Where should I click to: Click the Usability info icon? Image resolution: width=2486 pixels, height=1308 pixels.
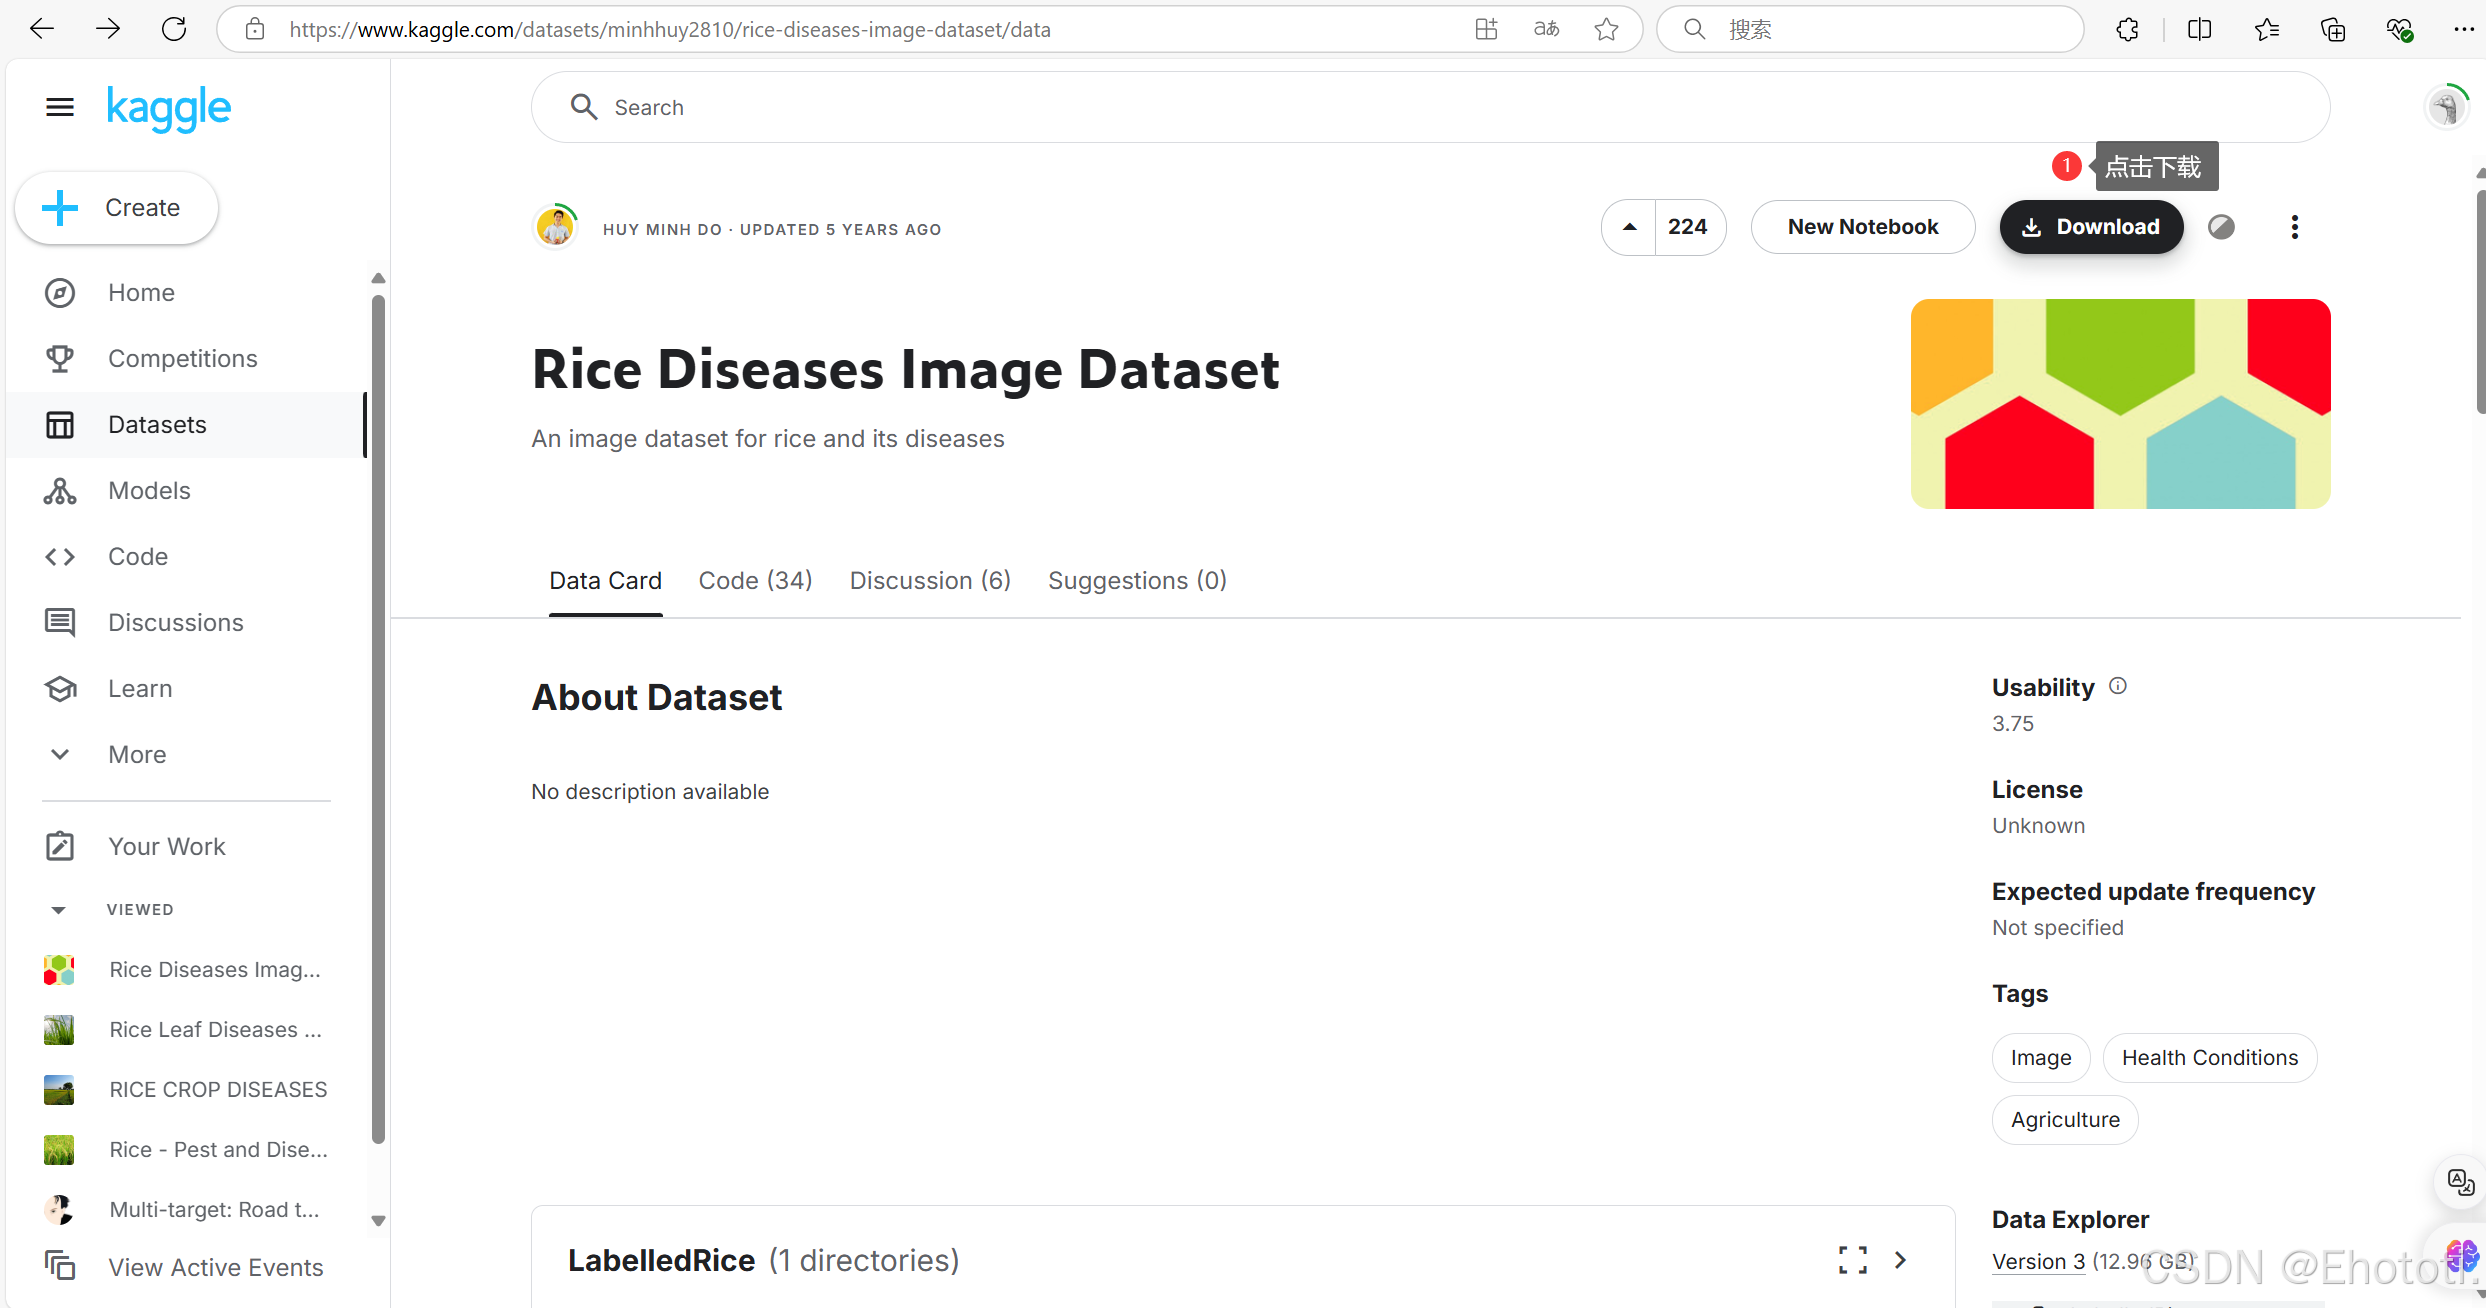2118,686
